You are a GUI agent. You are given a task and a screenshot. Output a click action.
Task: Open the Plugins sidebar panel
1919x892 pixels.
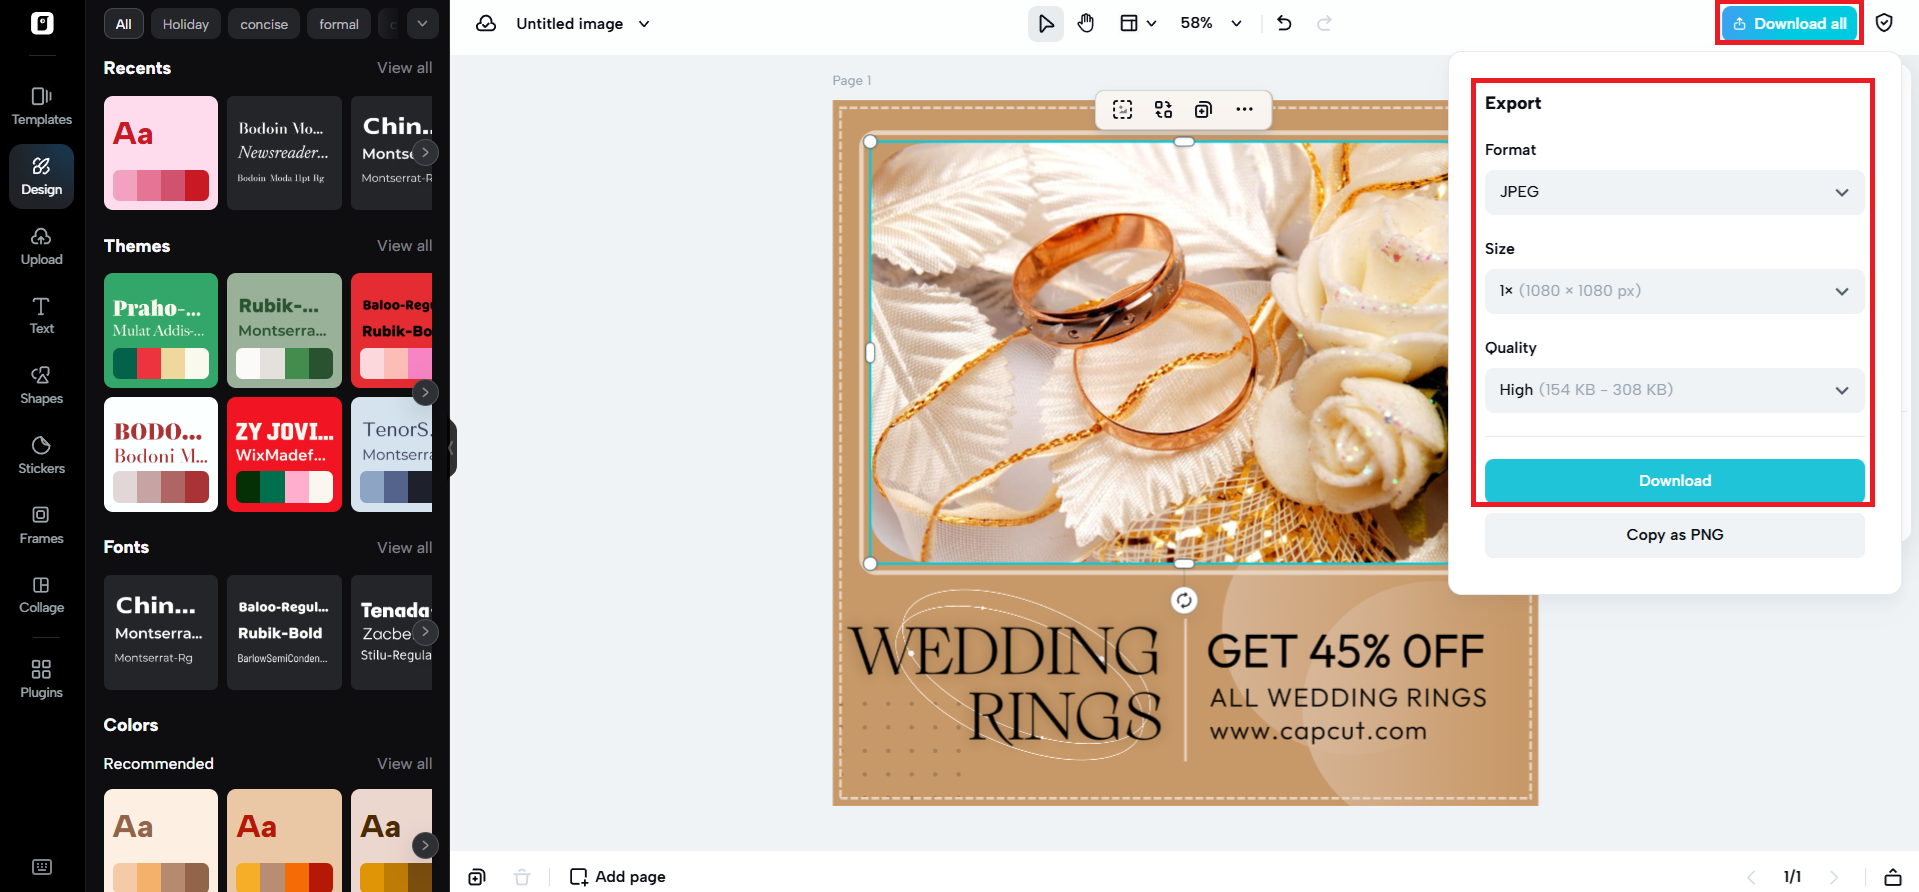coord(42,679)
